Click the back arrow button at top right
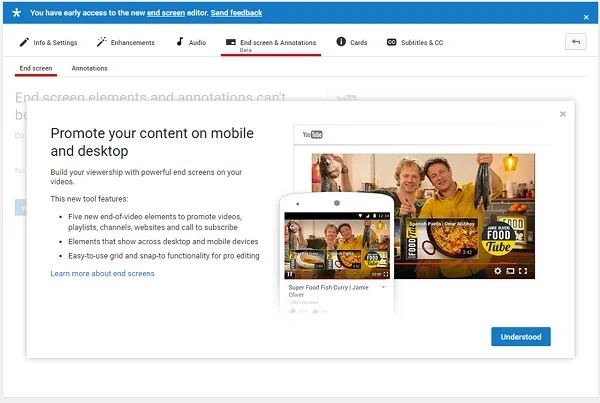The width and height of the screenshot is (600, 403). tap(575, 42)
